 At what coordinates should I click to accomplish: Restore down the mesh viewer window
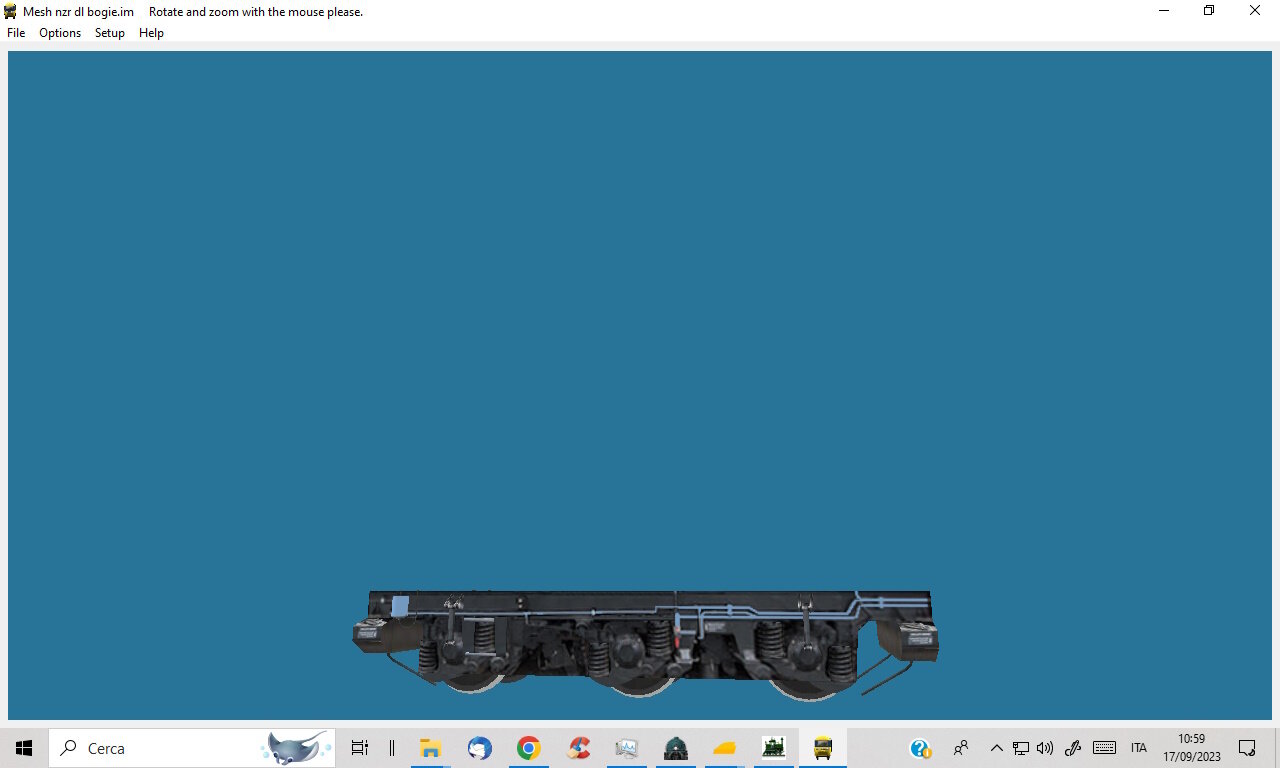1209,11
